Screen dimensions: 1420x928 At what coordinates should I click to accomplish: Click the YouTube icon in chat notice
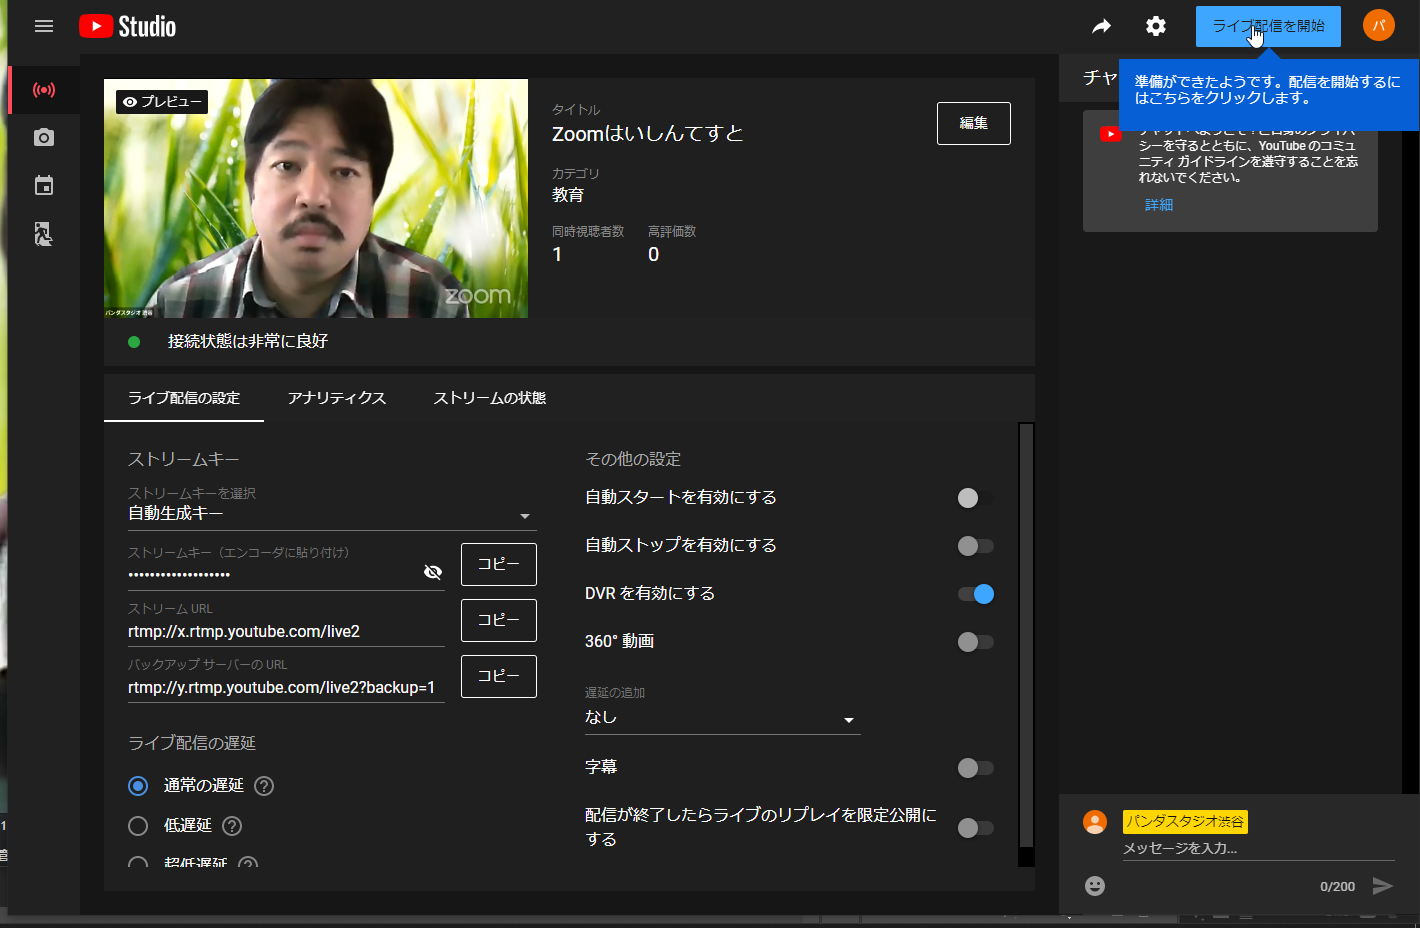[x=1110, y=134]
